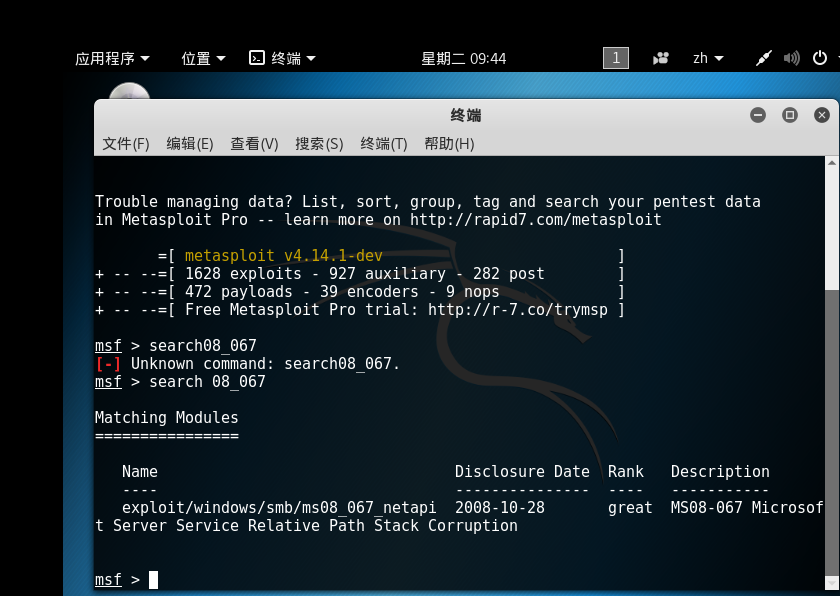Open the 帮助(H) menu
The width and height of the screenshot is (840, 596).
449,144
